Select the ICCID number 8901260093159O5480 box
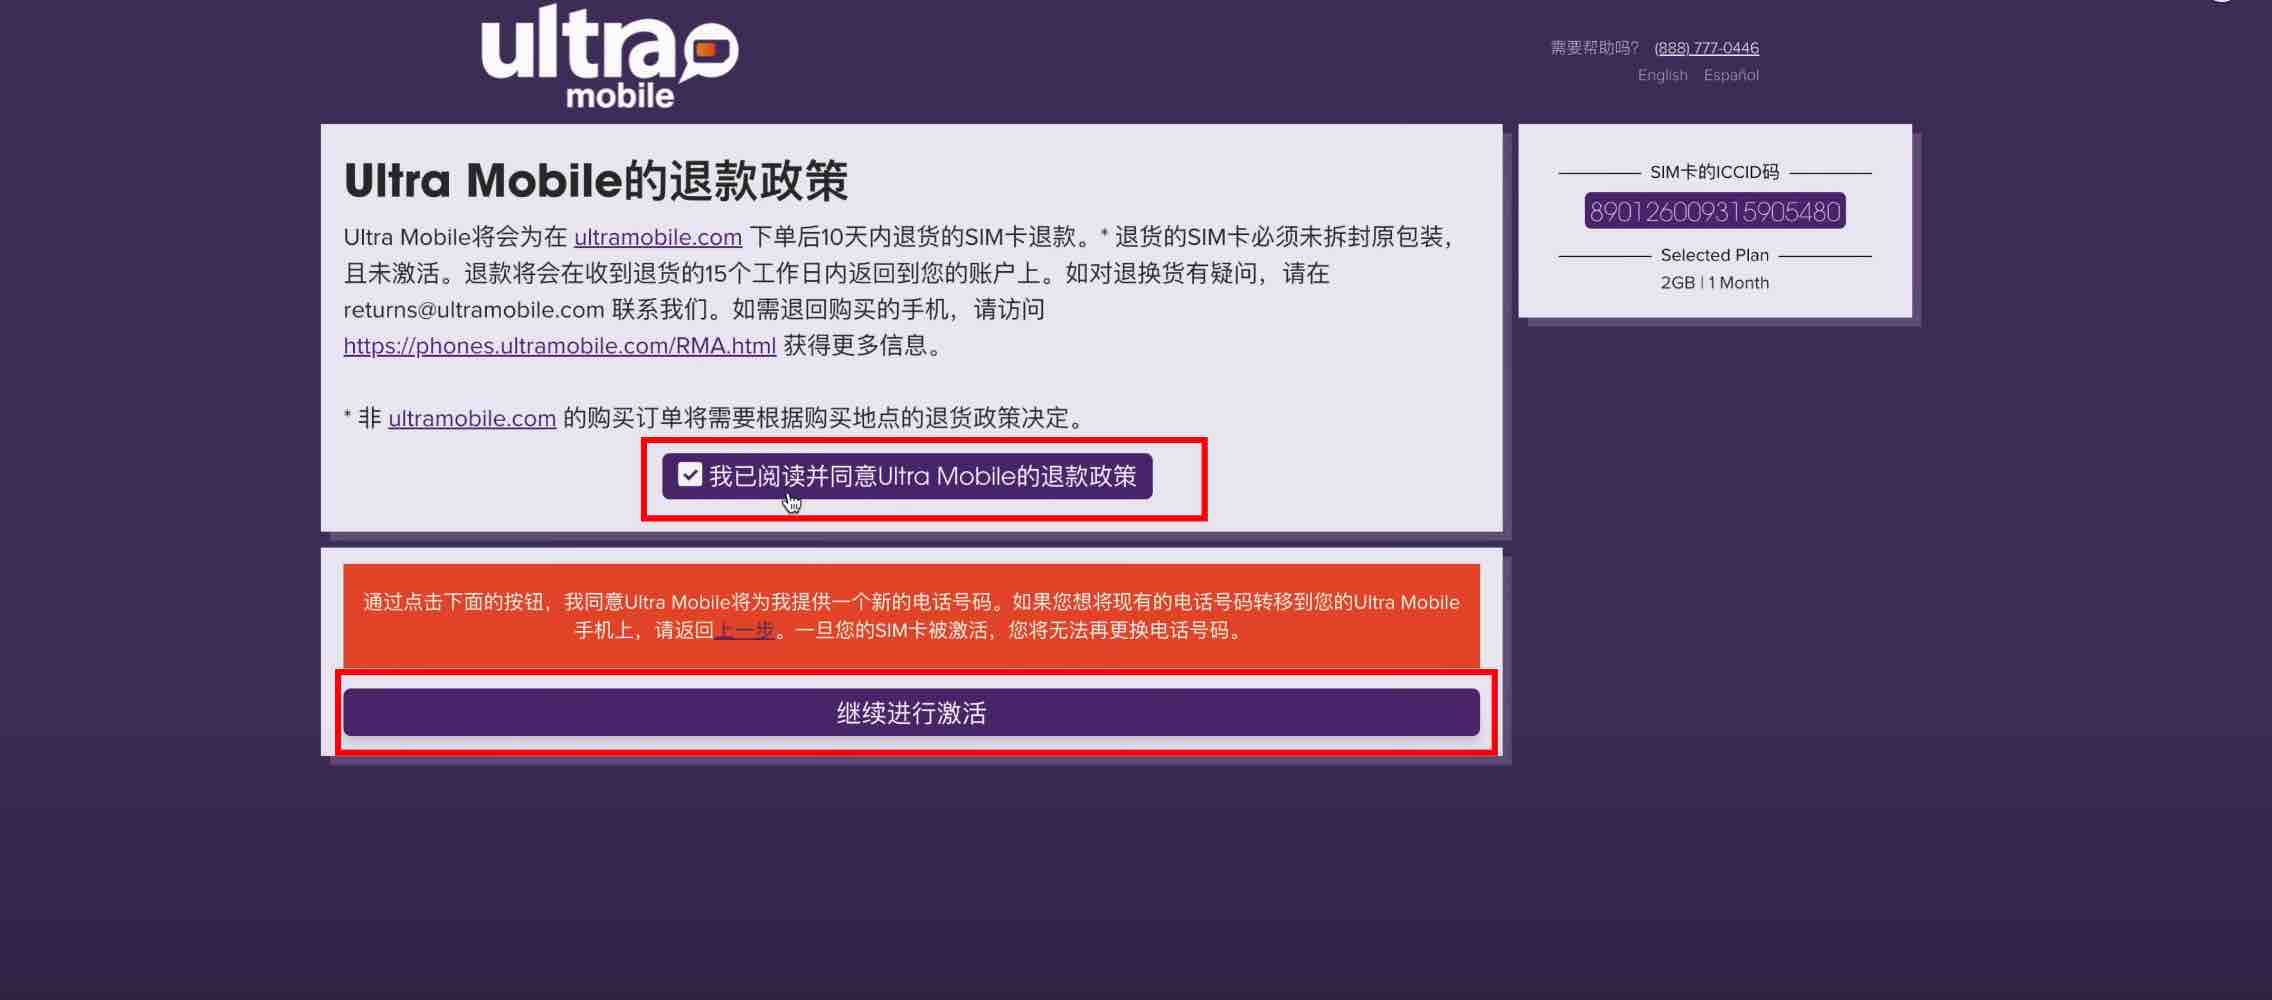Image resolution: width=2272 pixels, height=1000 pixels. click(x=1715, y=211)
